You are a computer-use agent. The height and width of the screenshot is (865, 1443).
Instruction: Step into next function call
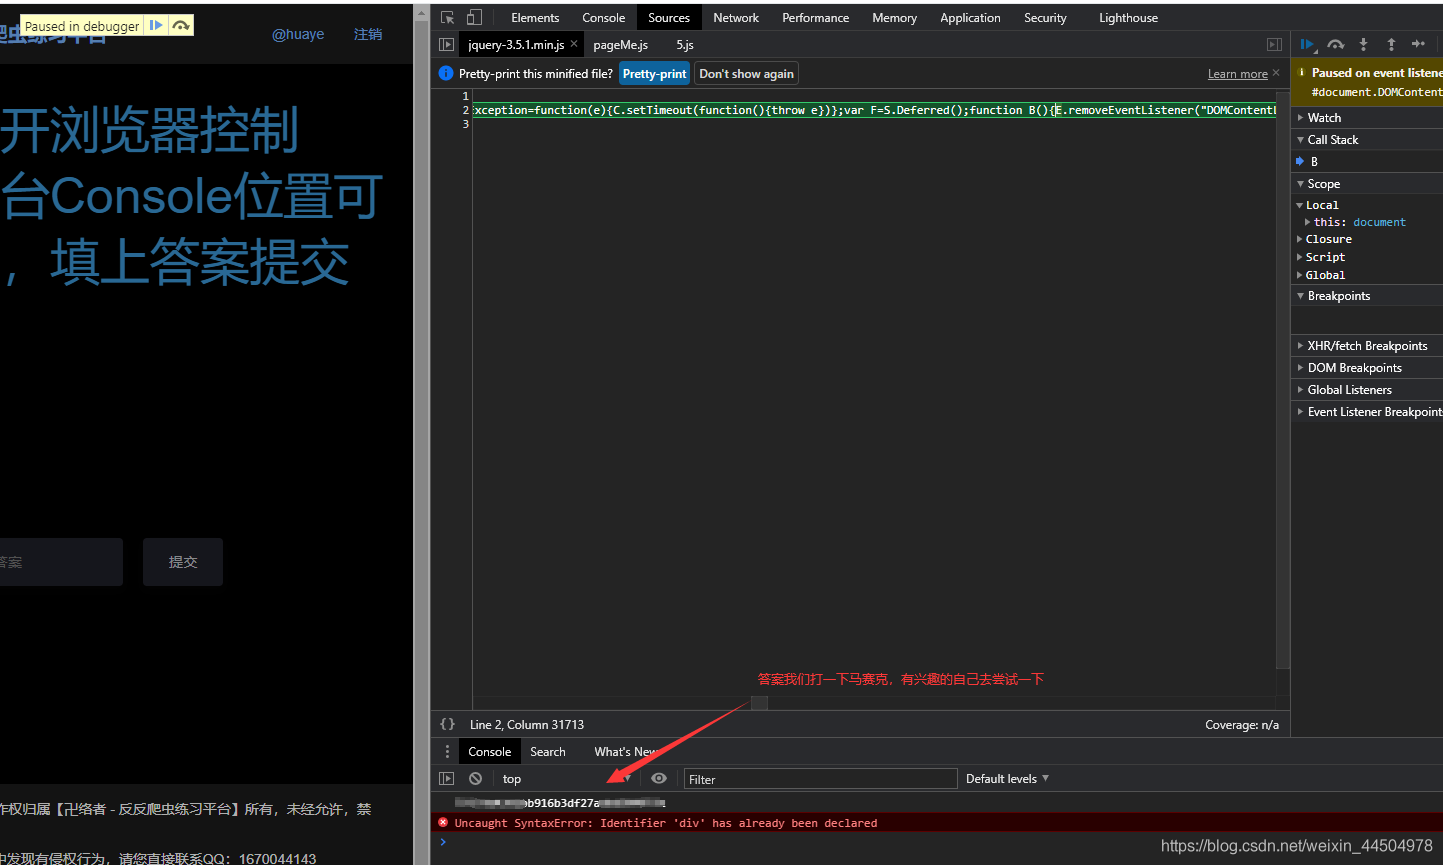(1363, 44)
